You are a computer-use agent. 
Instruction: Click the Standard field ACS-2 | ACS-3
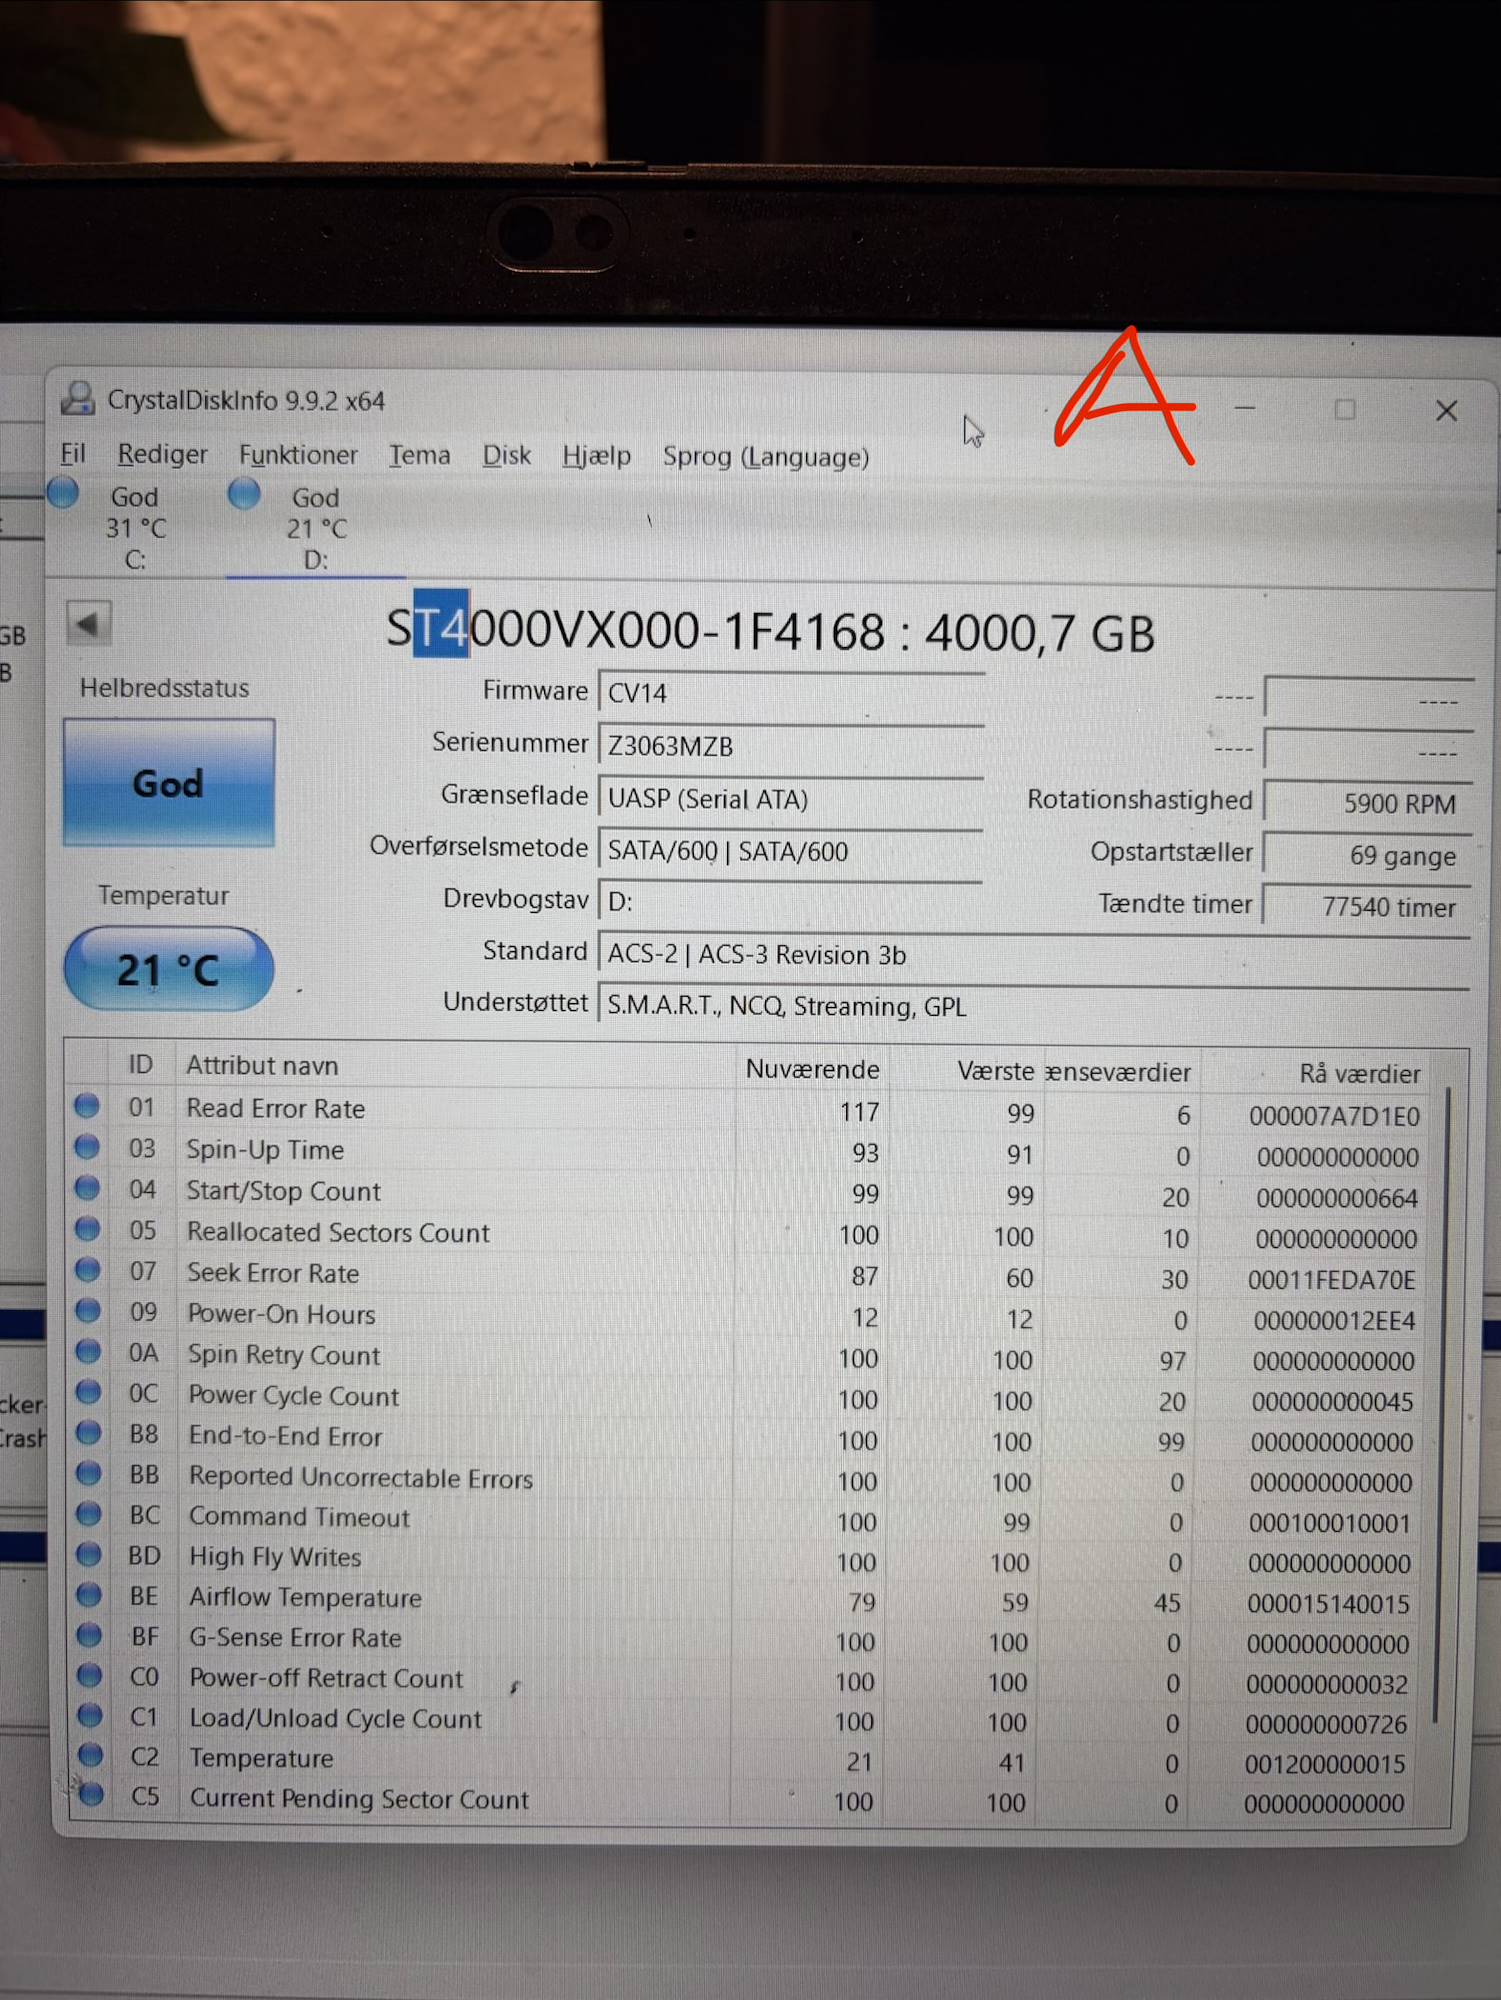tap(1034, 954)
